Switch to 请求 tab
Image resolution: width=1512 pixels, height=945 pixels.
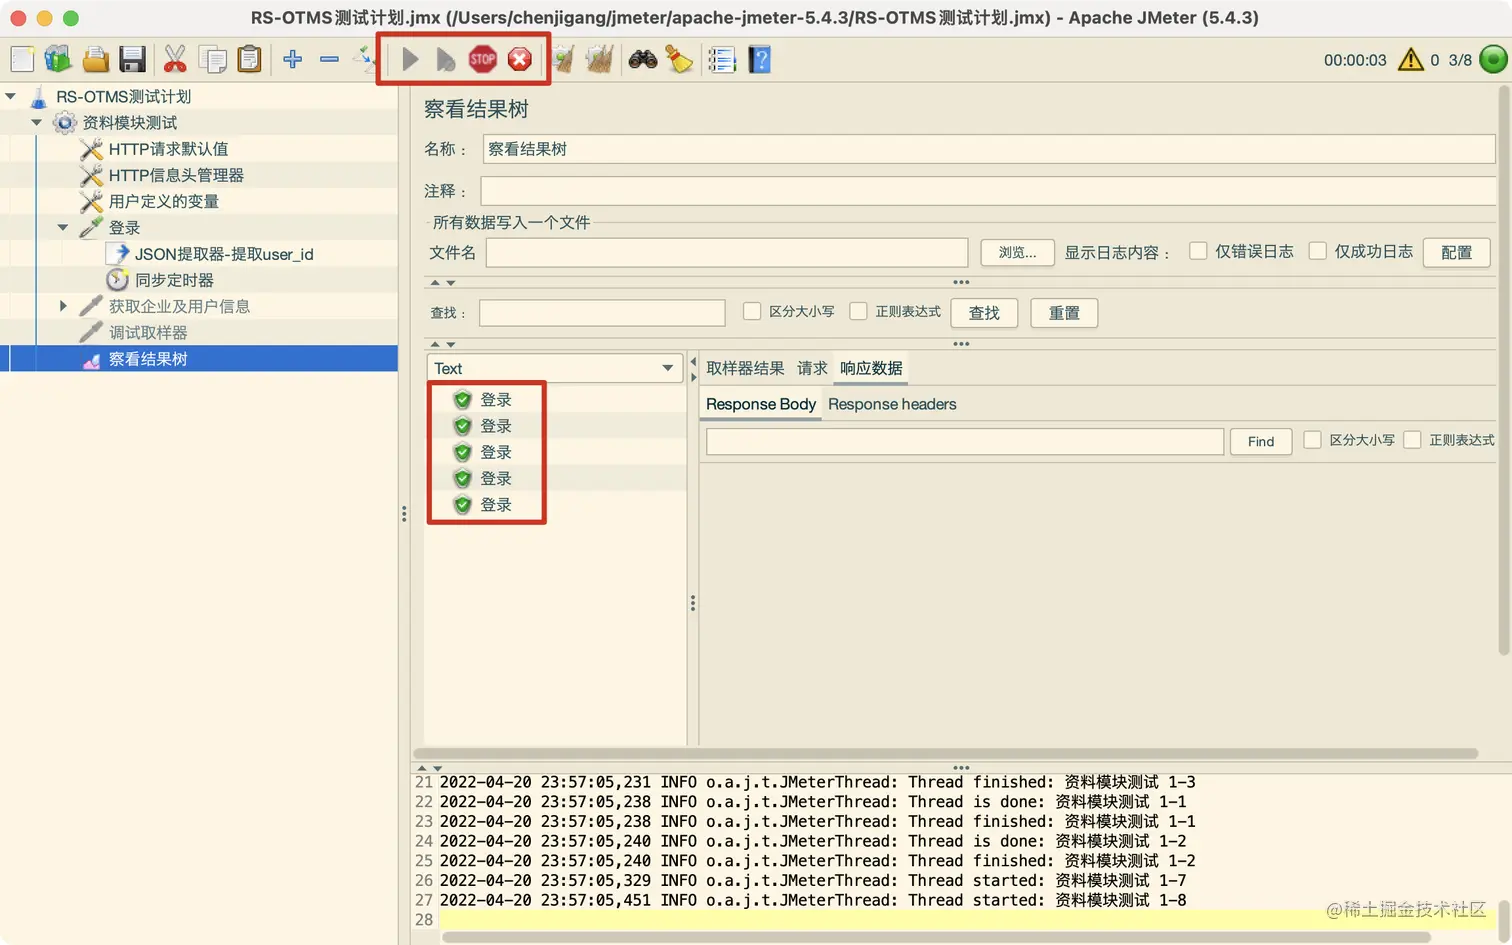pyautogui.click(x=812, y=368)
